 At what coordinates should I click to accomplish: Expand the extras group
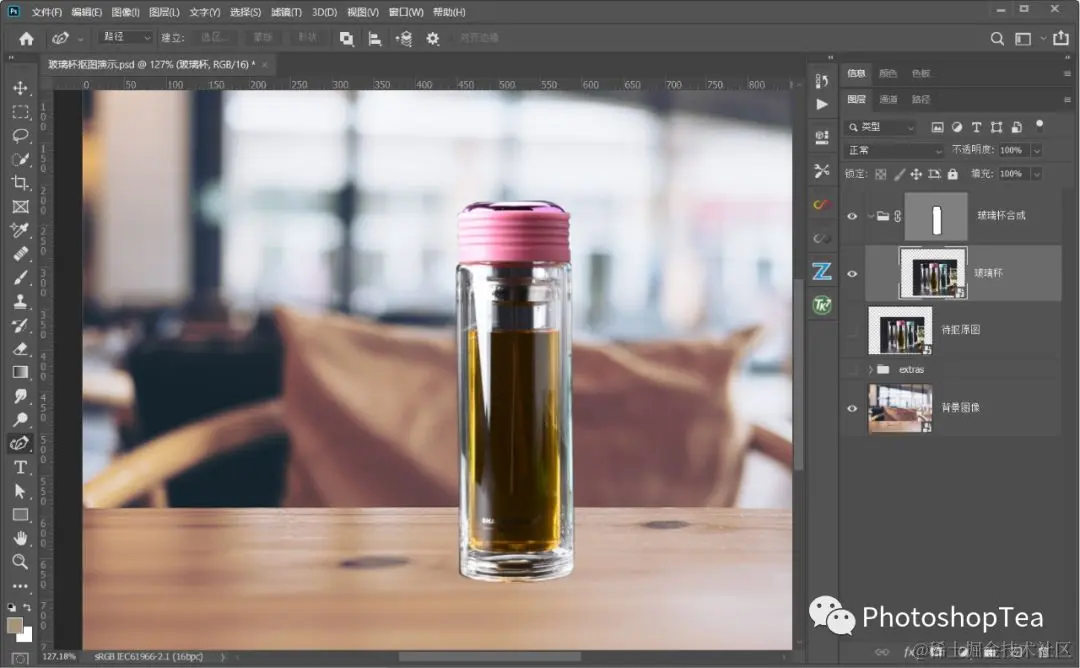871,370
